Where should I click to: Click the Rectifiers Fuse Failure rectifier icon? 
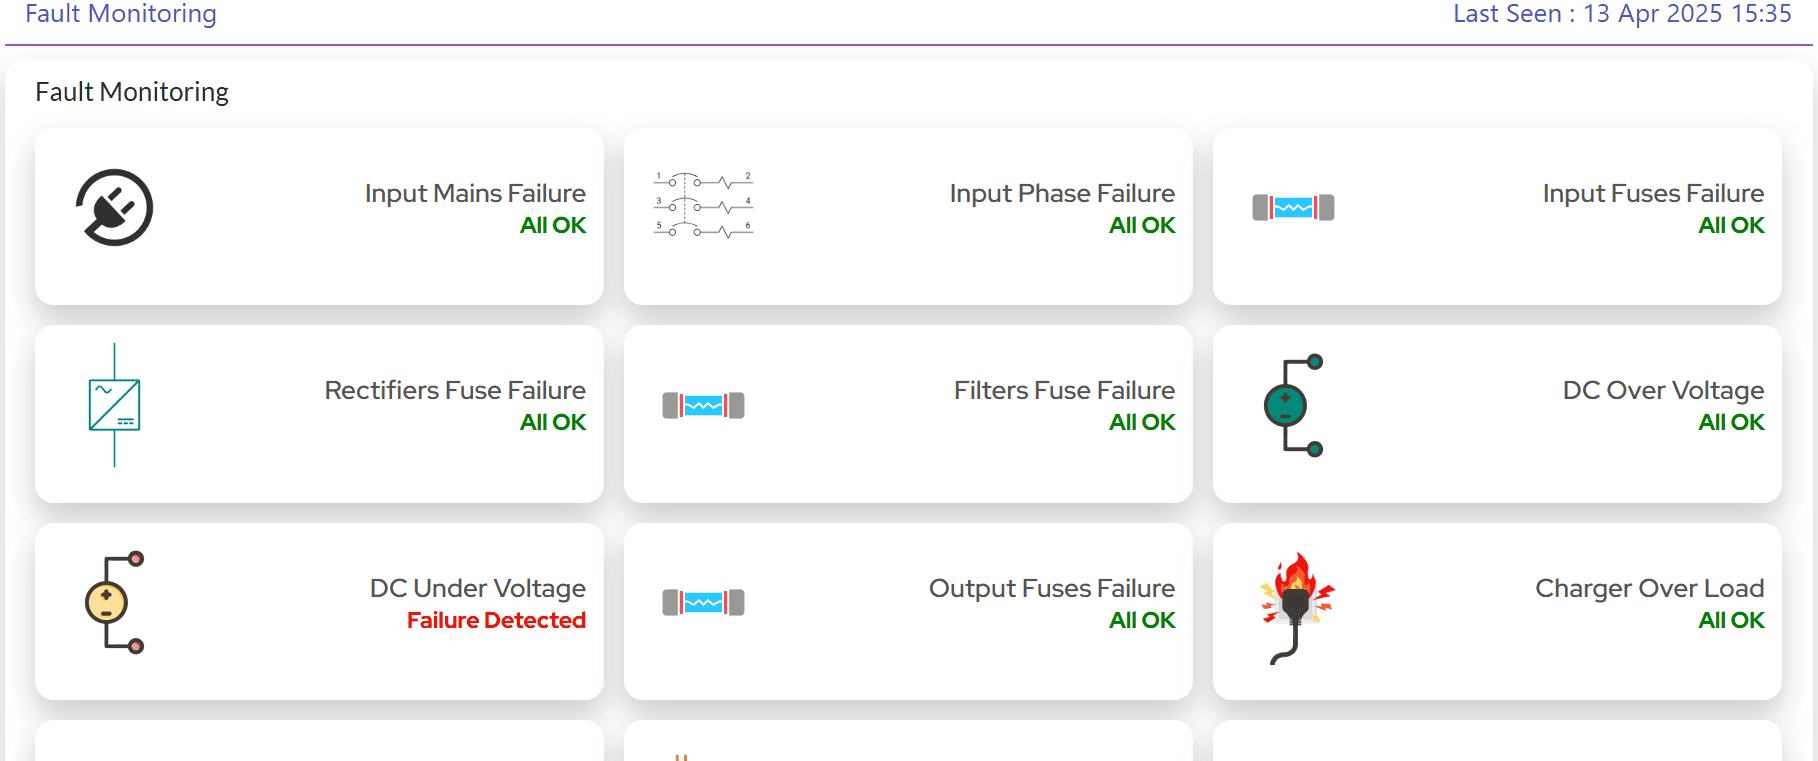(114, 405)
